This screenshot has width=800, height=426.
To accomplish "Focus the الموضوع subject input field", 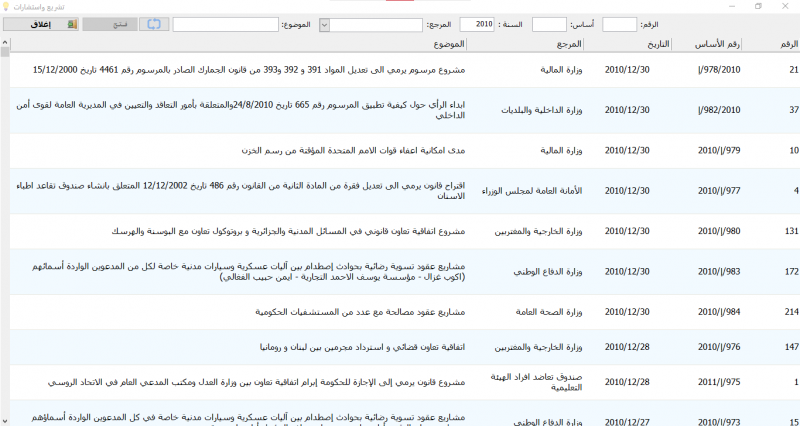I will [226, 24].
